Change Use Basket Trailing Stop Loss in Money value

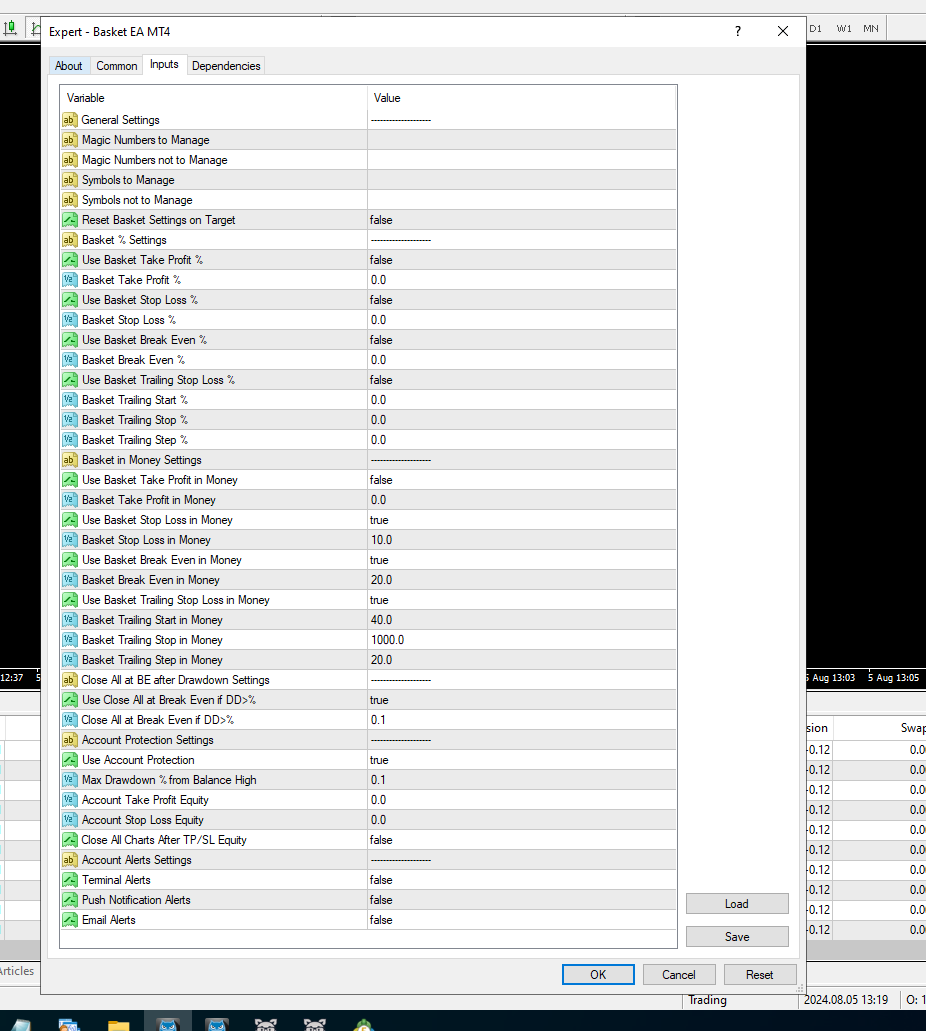pos(522,600)
